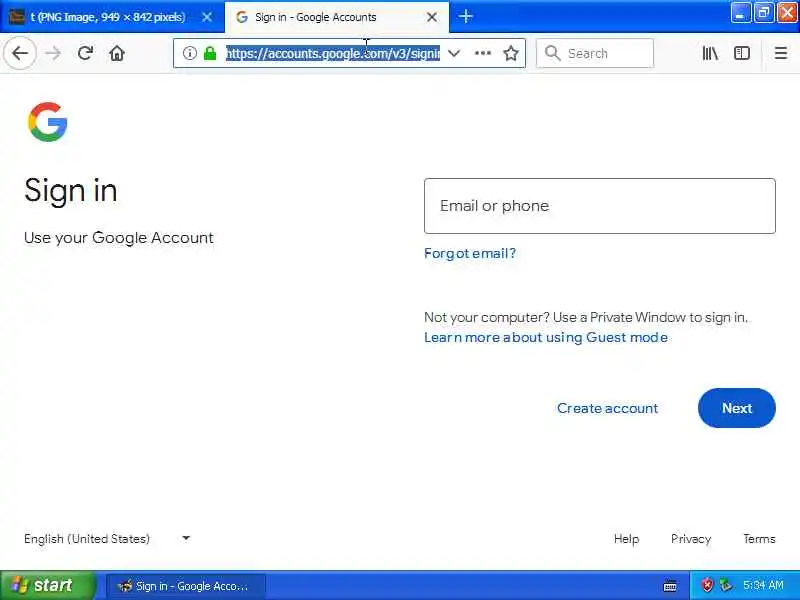800x600 pixels.
Task: Open the Help footer link
Action: (x=626, y=539)
